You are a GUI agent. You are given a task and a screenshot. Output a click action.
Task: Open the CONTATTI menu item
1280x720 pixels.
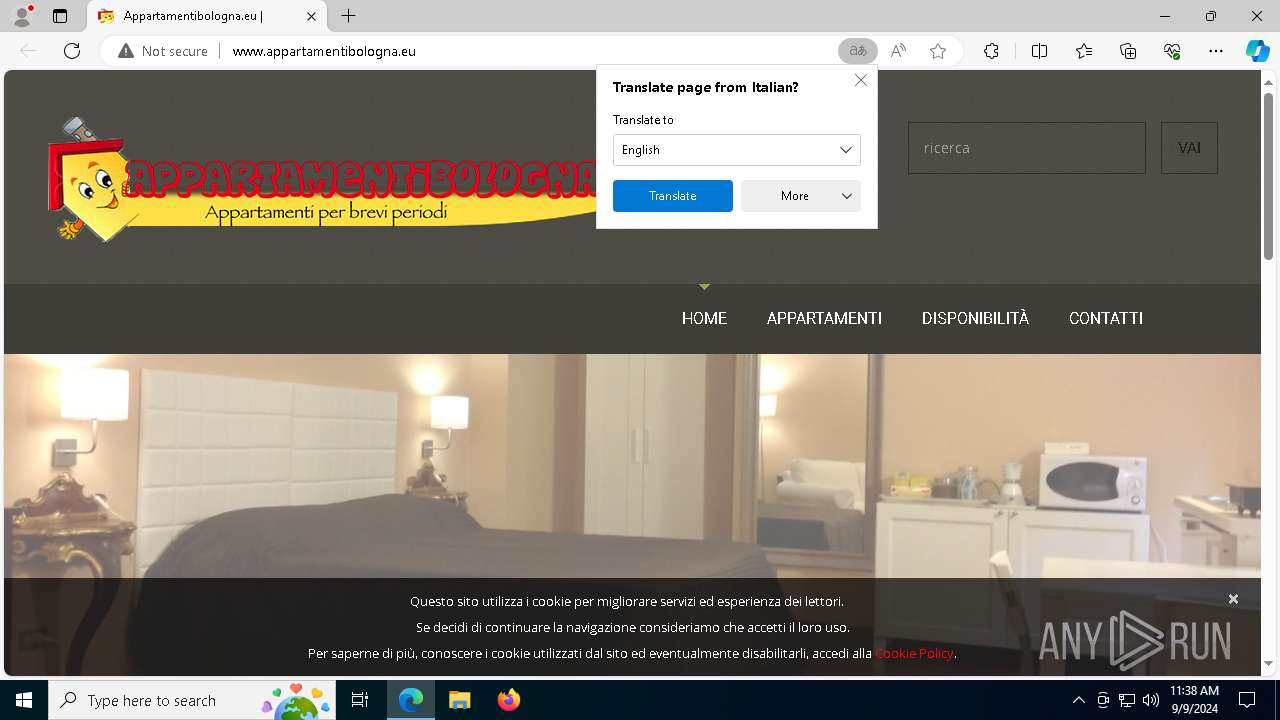[x=1105, y=318]
